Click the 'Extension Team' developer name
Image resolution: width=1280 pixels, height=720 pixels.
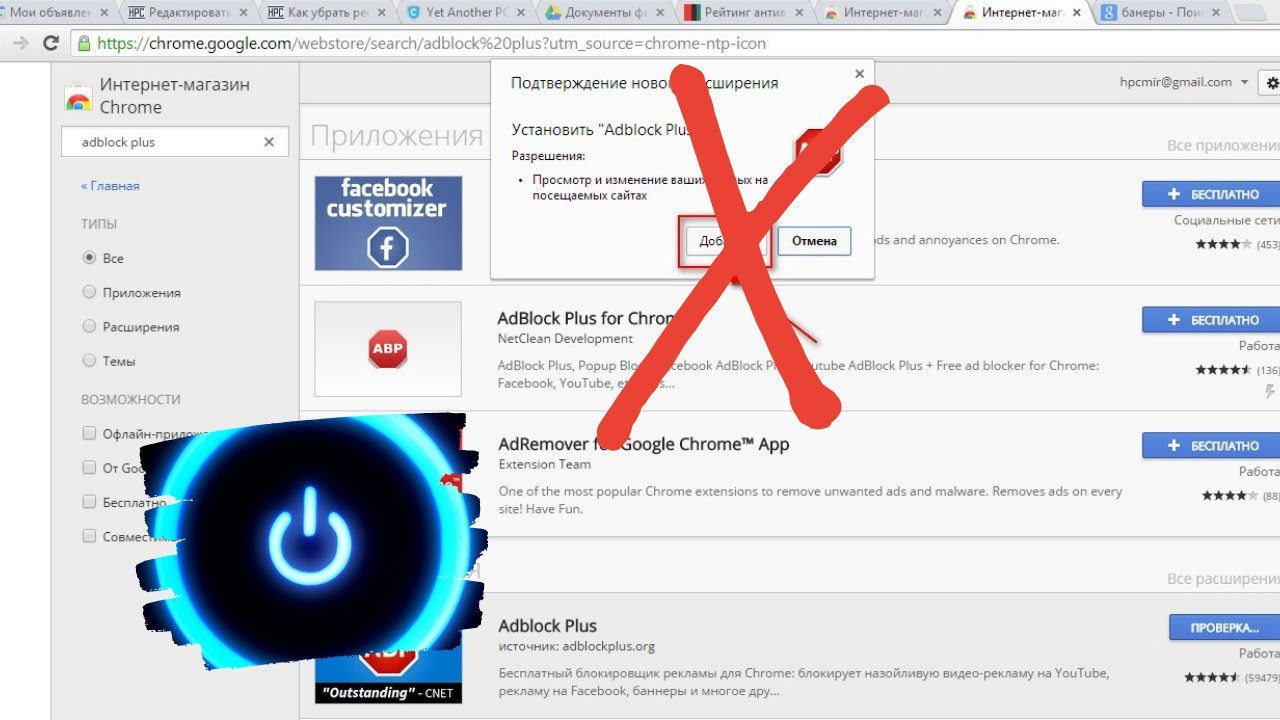pyautogui.click(x=544, y=464)
